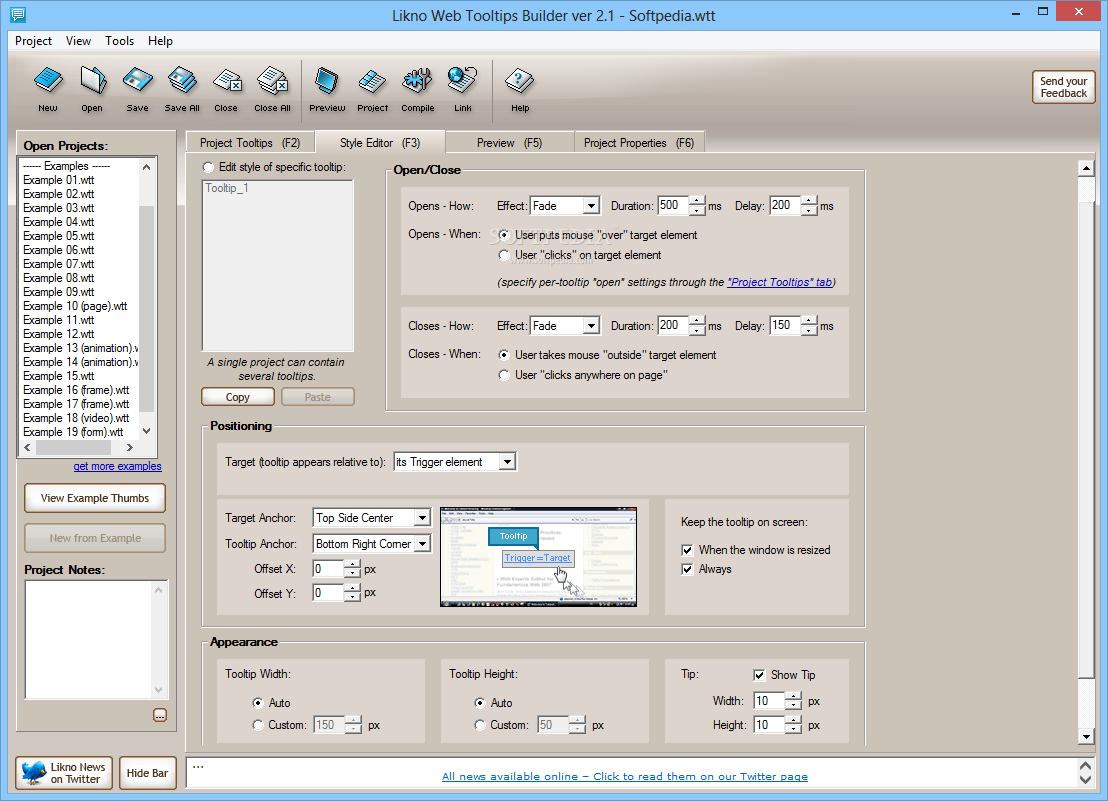Click the small project notes expand icon
Viewport: 1108px width, 801px height.
[160, 716]
